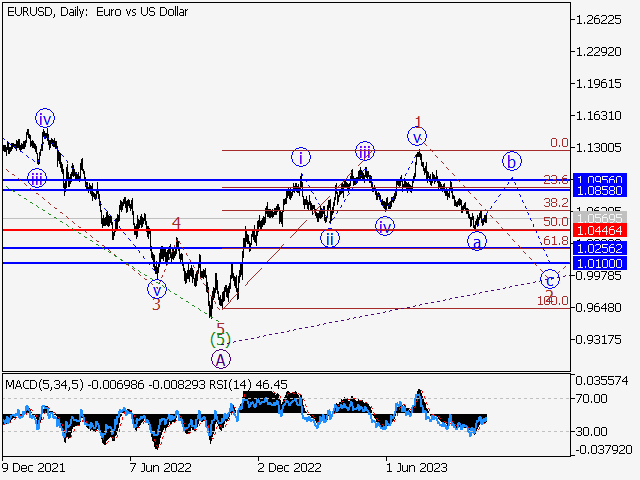Select the Fibonacci 100.0 level label
This screenshot has width=640, height=480.
[x=553, y=301]
